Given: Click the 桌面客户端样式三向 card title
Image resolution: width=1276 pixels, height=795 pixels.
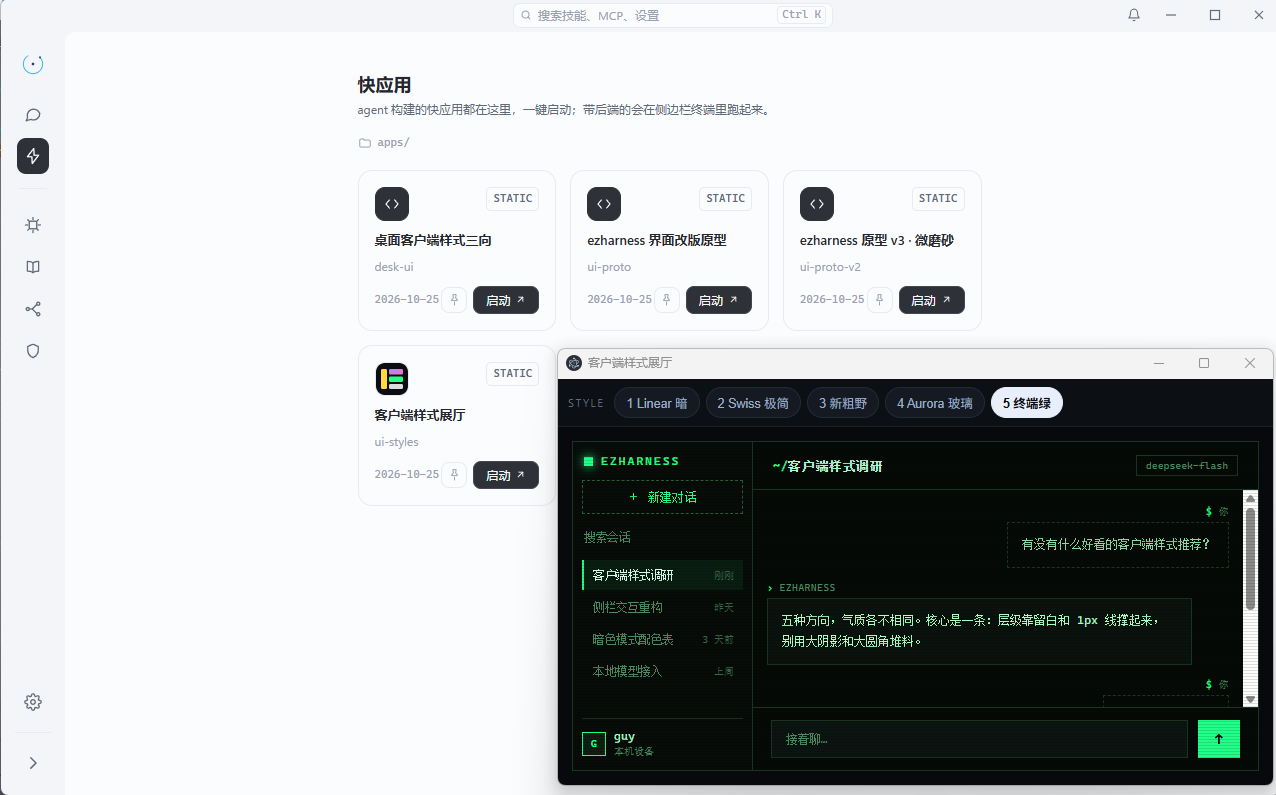Looking at the screenshot, I should tap(433, 240).
